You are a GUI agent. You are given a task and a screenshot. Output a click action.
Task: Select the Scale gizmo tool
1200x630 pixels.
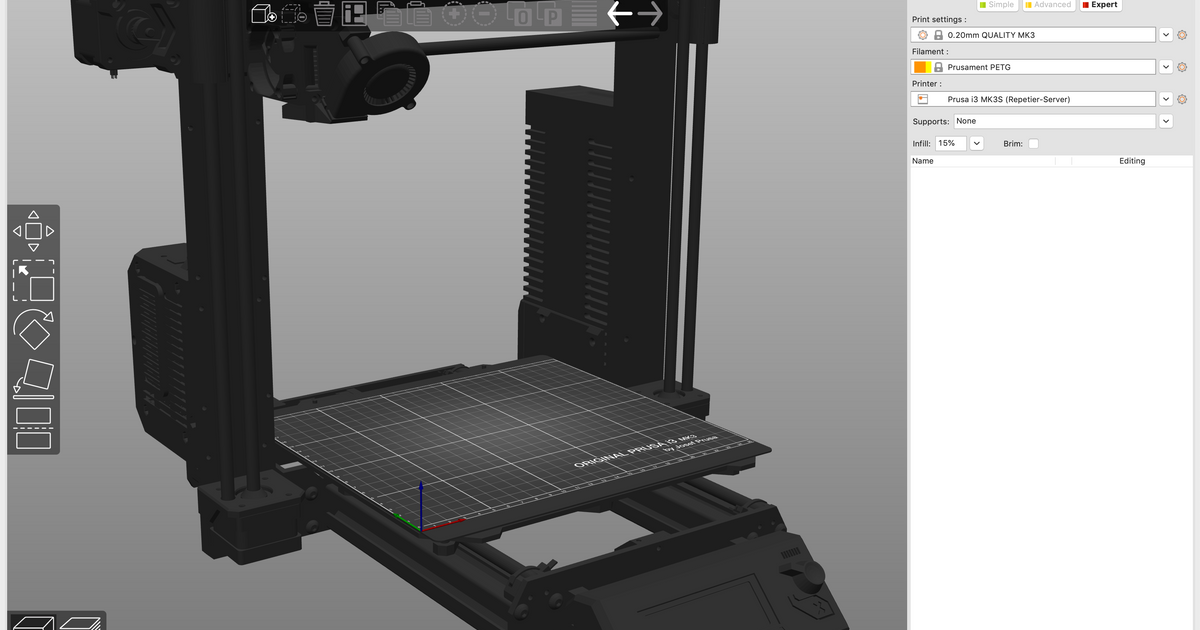[33, 281]
